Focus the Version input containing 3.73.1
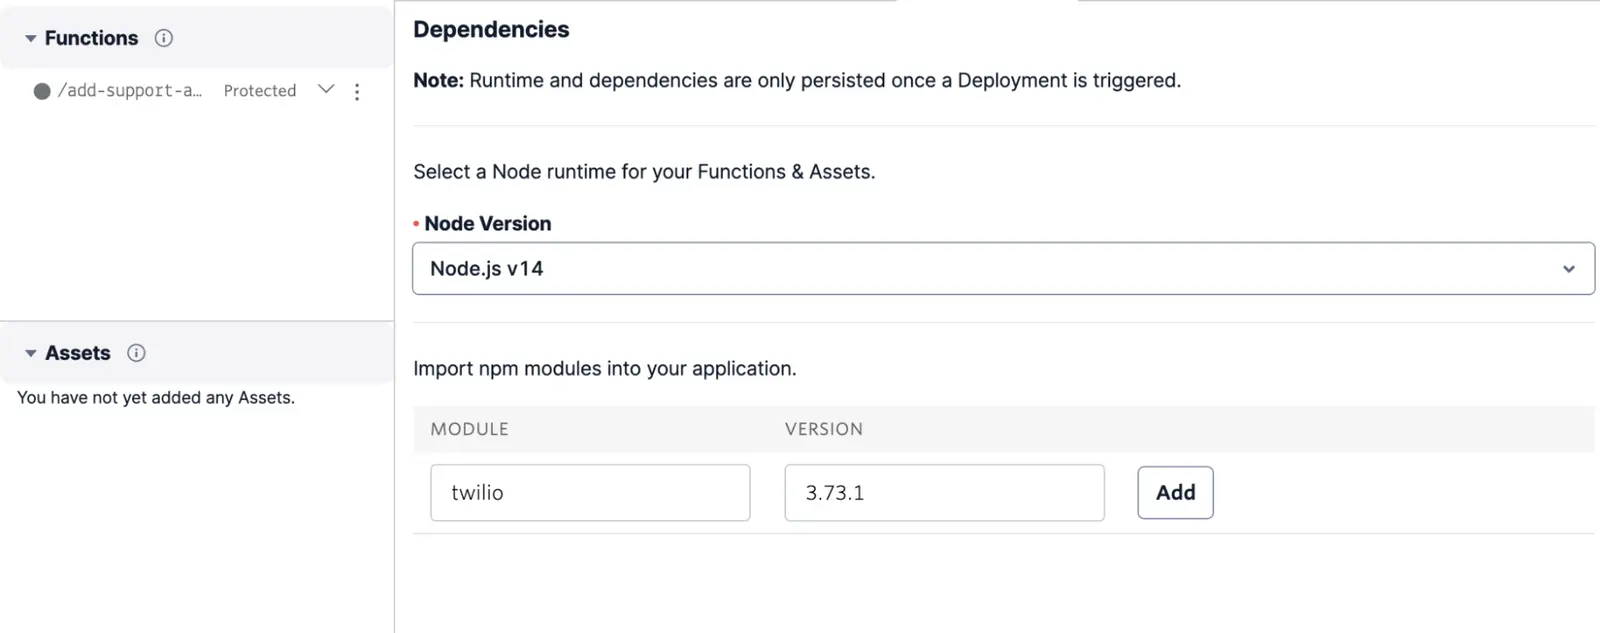Image resolution: width=1600 pixels, height=633 pixels. click(x=944, y=492)
